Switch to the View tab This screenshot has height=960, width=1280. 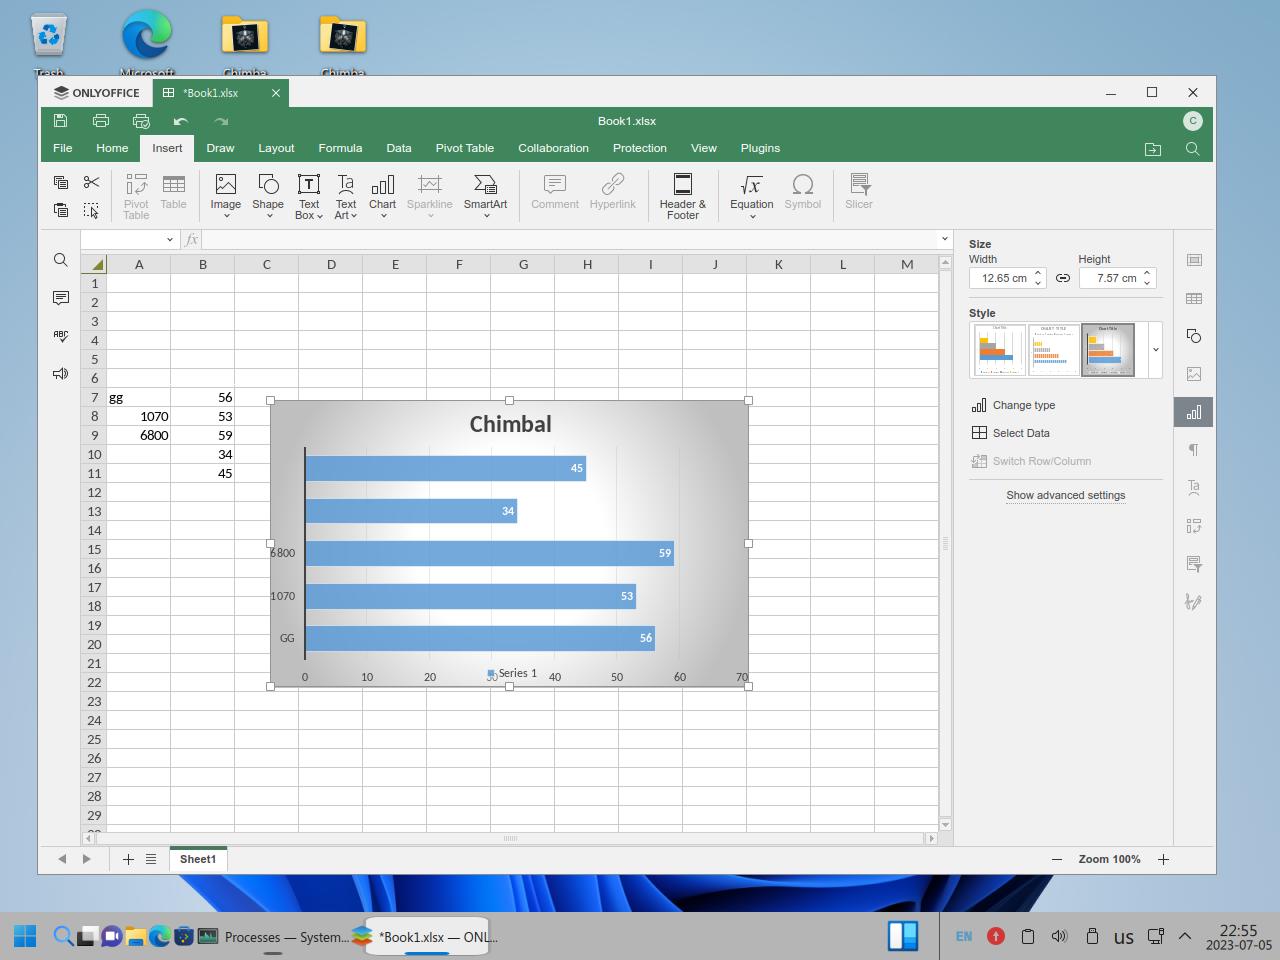pos(704,148)
